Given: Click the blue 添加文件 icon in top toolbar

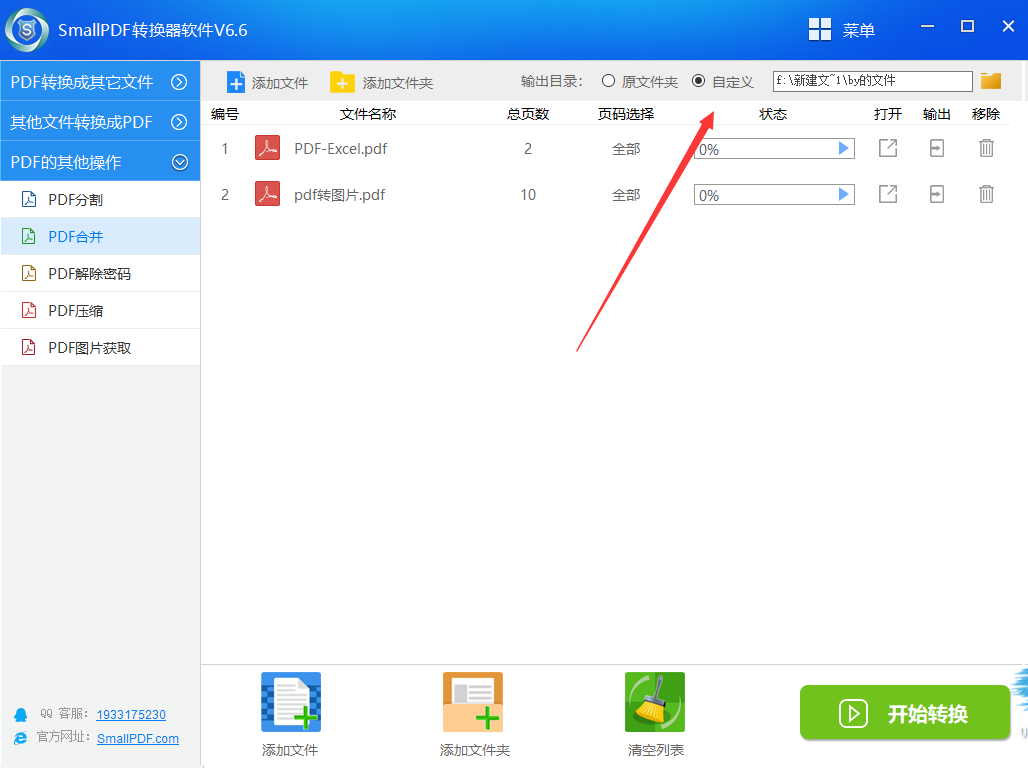Looking at the screenshot, I should pos(235,83).
